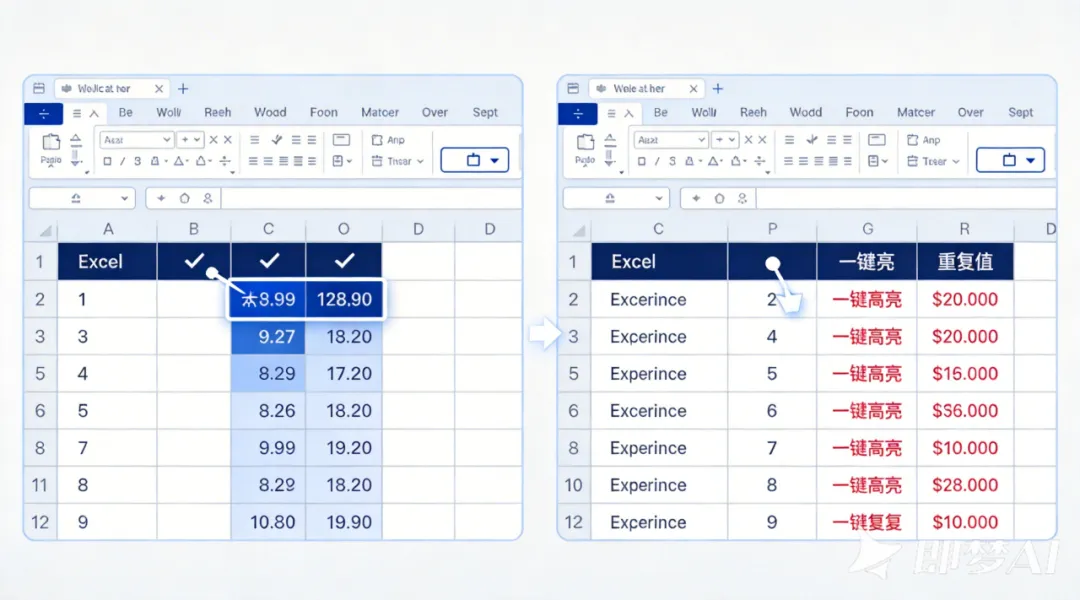1080x600 pixels.
Task: Click the '重复值' header cell in right sheet
Action: coord(965,262)
